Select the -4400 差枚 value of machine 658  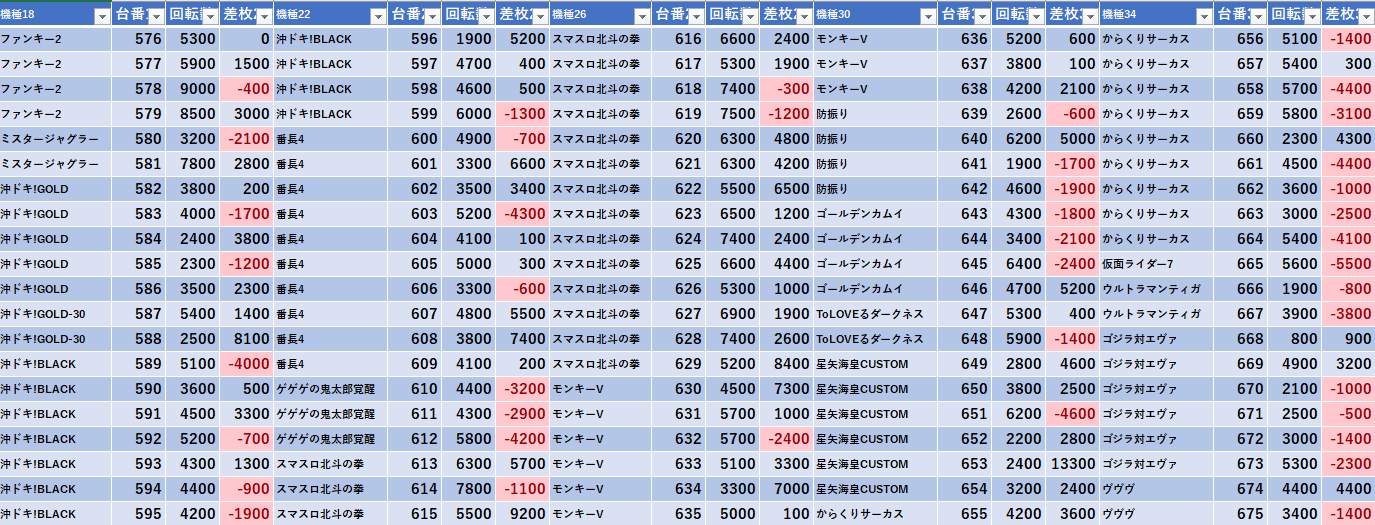(x=1348, y=89)
